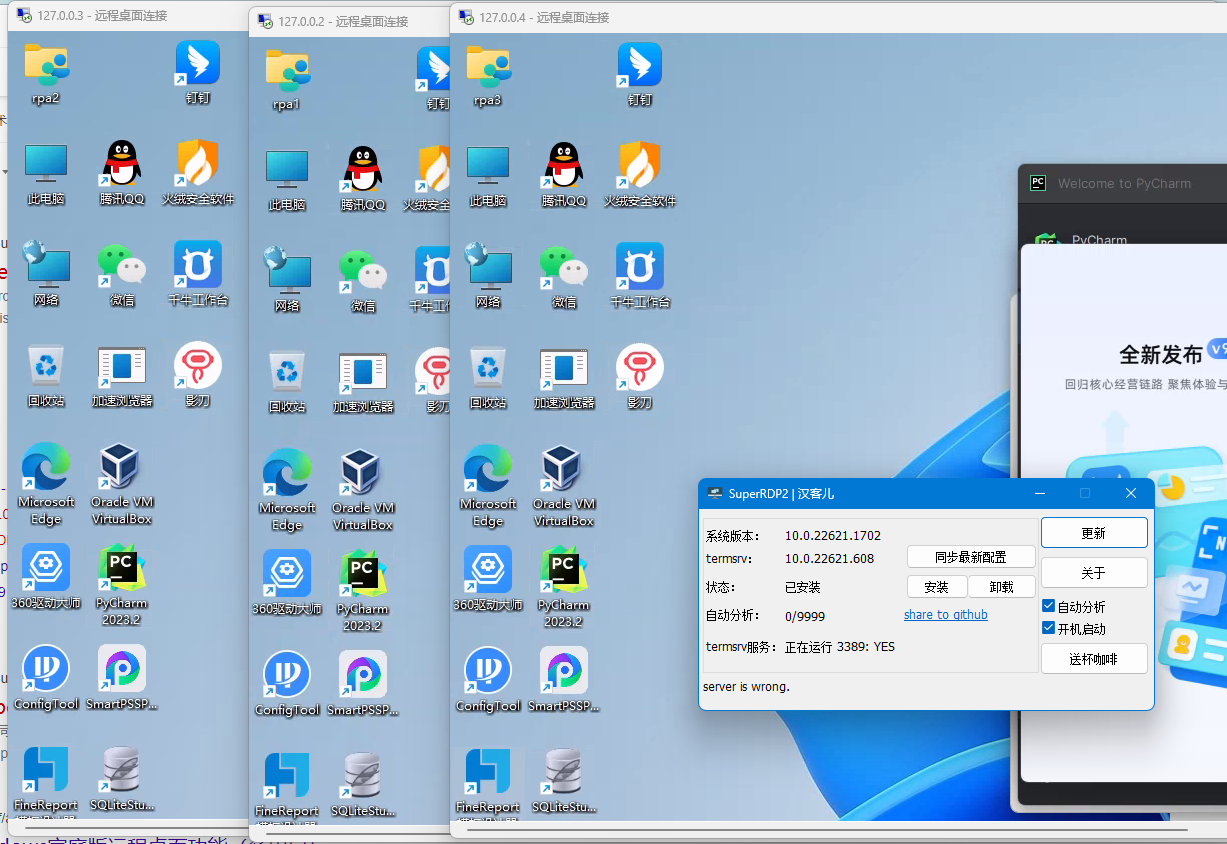Screen dimensions: 1227x844
Task: Uncheck the 自动分析 checkbox in SuperRDP2
Action: pos(1048,606)
